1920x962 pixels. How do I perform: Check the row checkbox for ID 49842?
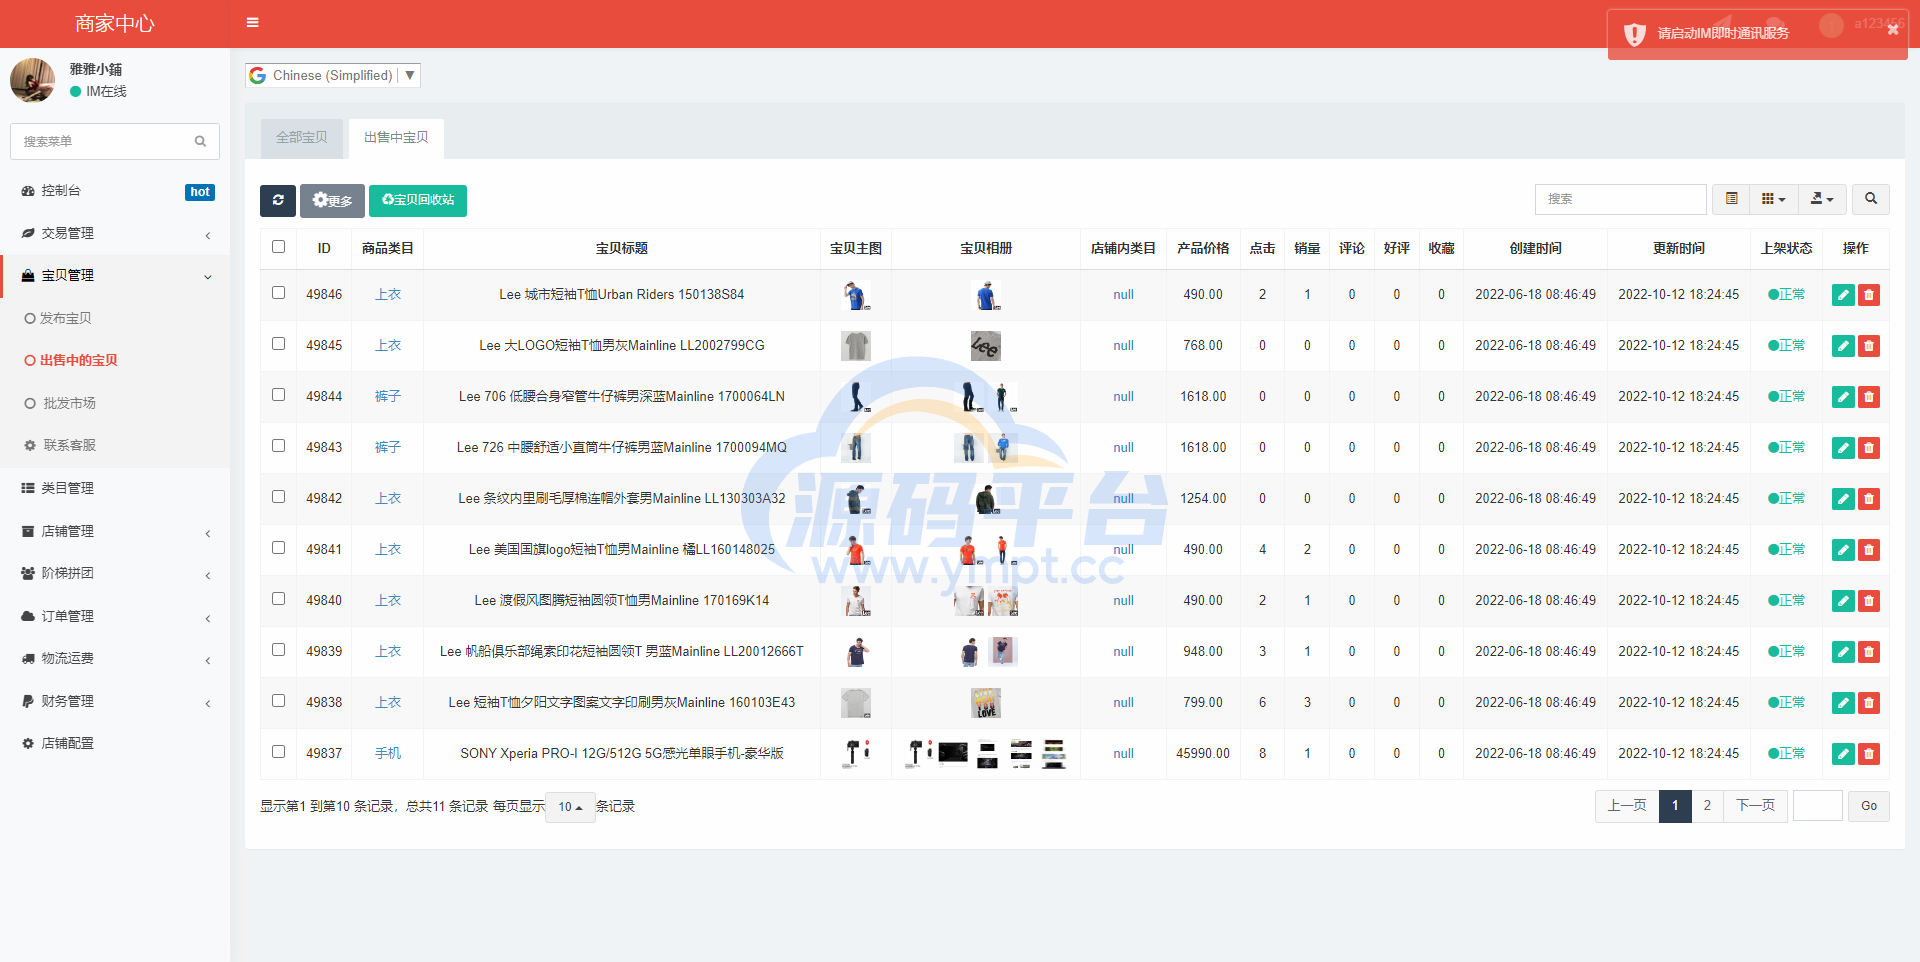click(279, 497)
